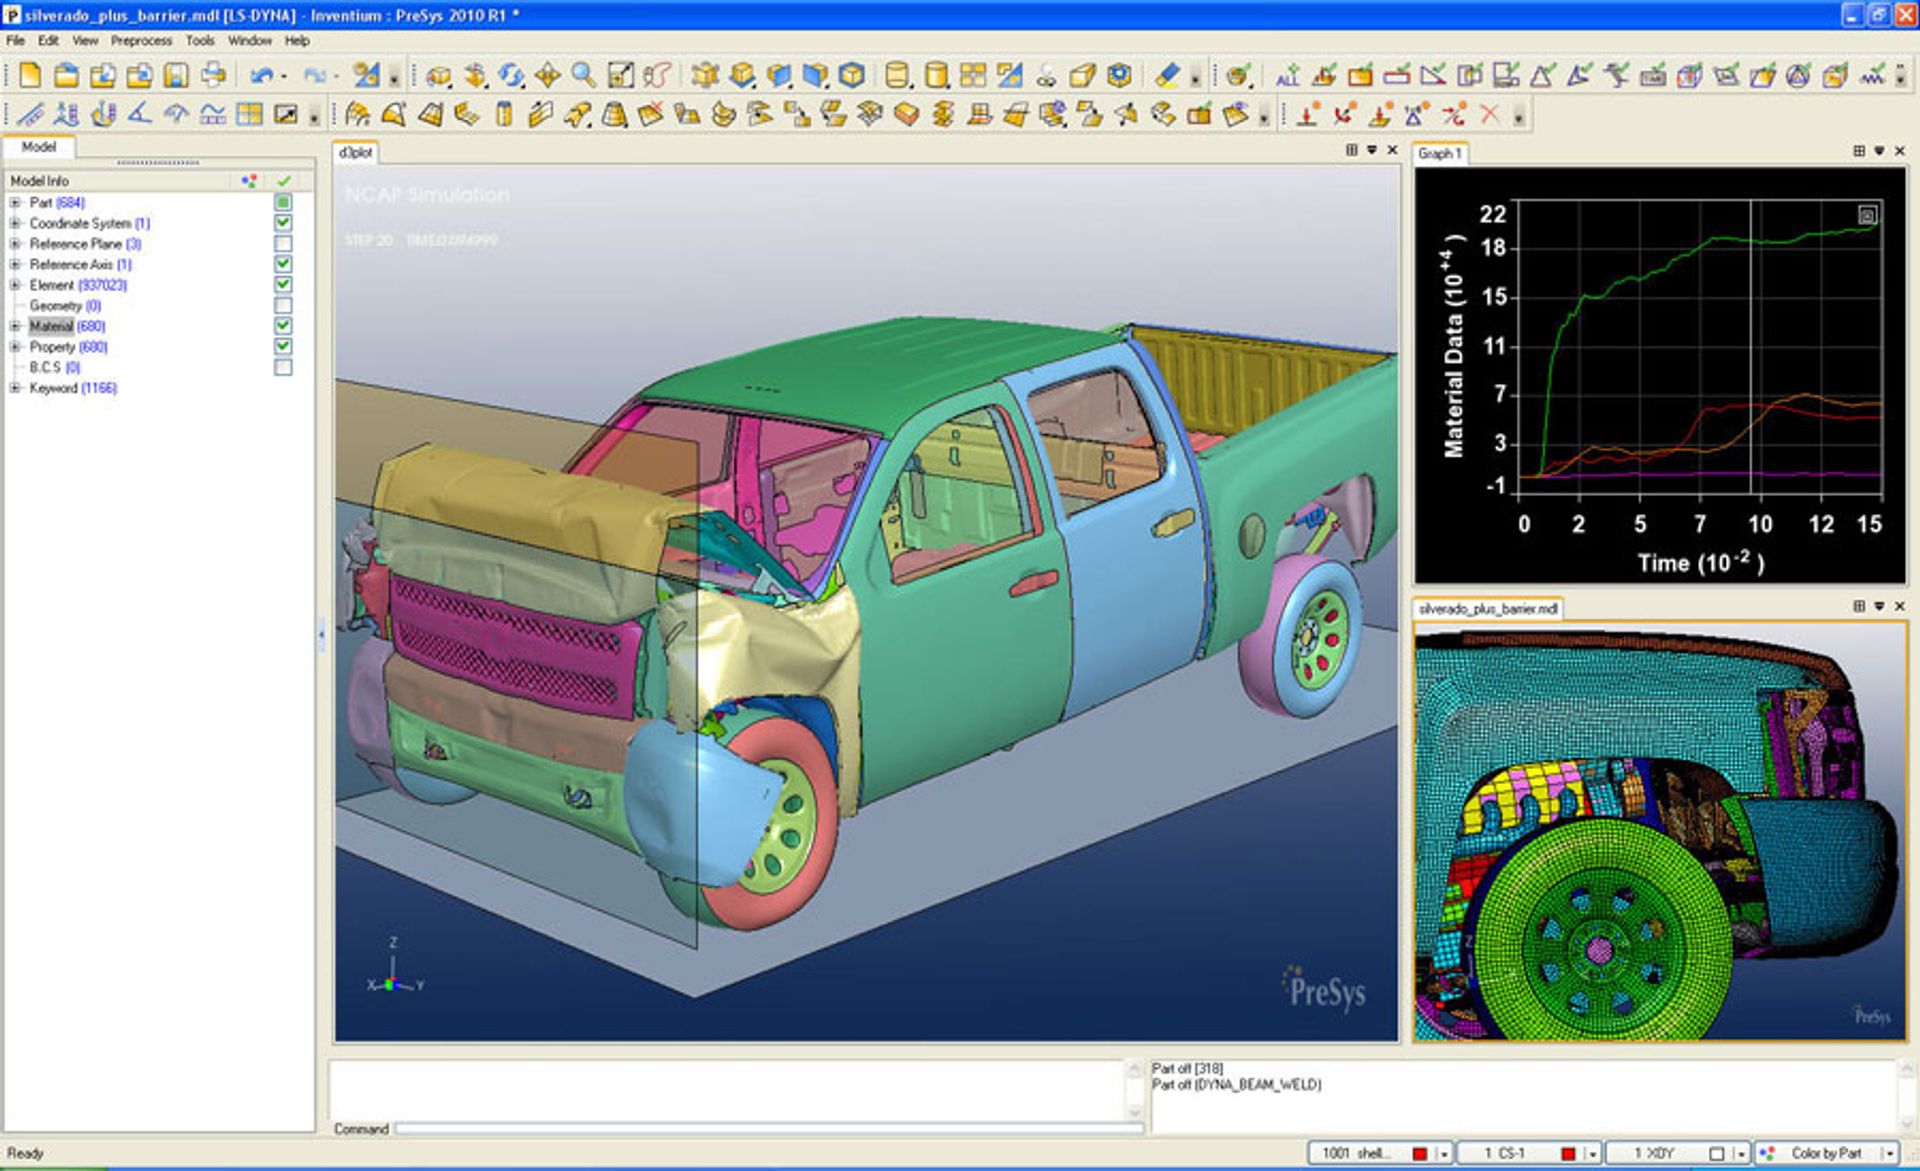Click the zoom window box icon
The image size is (1920, 1171).
coord(620,75)
